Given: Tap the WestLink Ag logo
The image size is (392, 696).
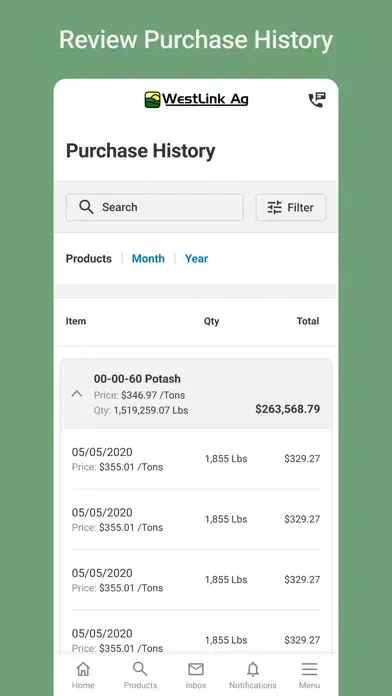Looking at the screenshot, I should pyautogui.click(x=196, y=99).
